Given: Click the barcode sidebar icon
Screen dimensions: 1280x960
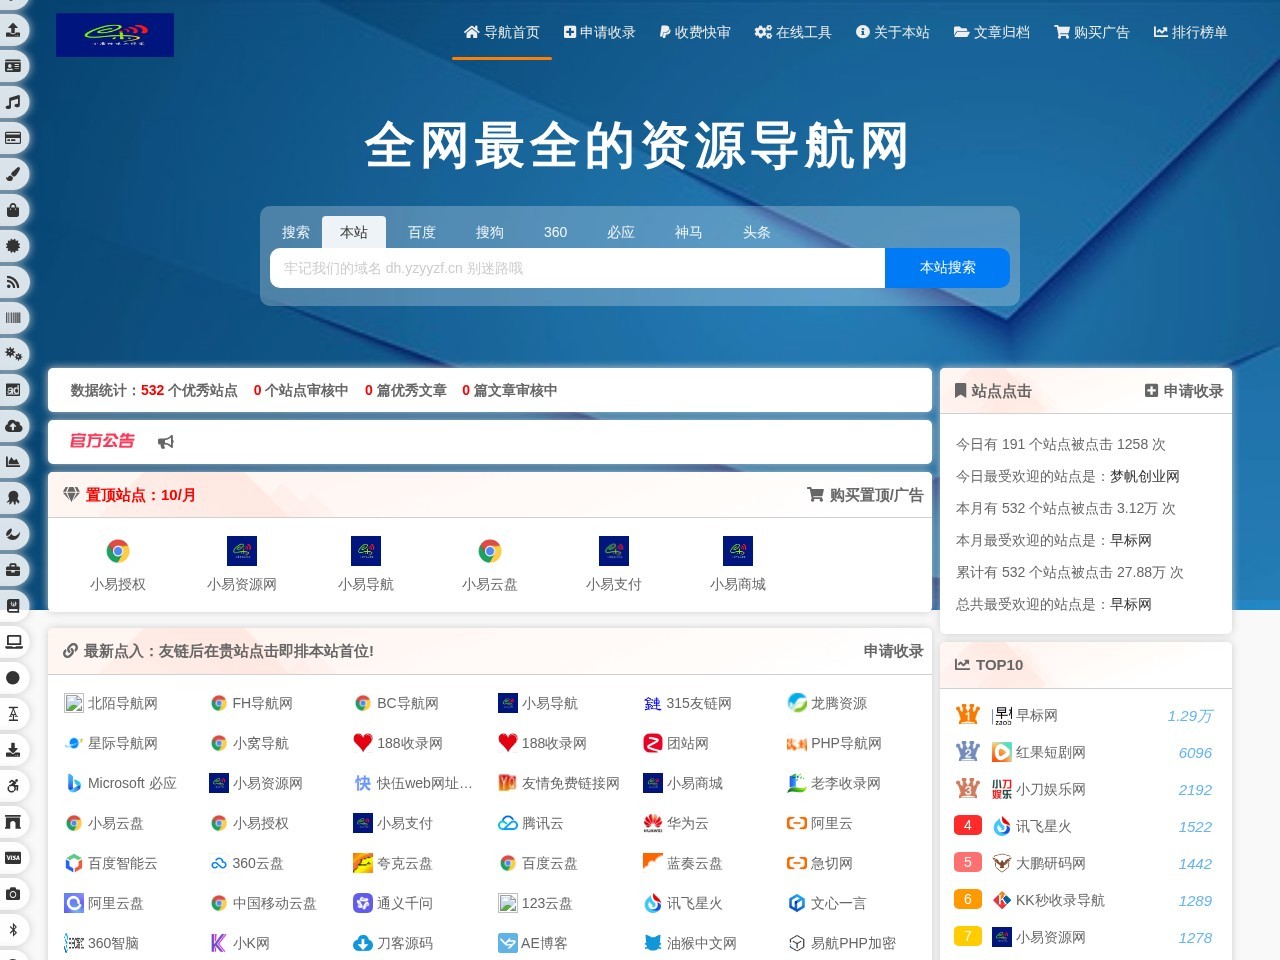Looking at the screenshot, I should pyautogui.click(x=13, y=318).
